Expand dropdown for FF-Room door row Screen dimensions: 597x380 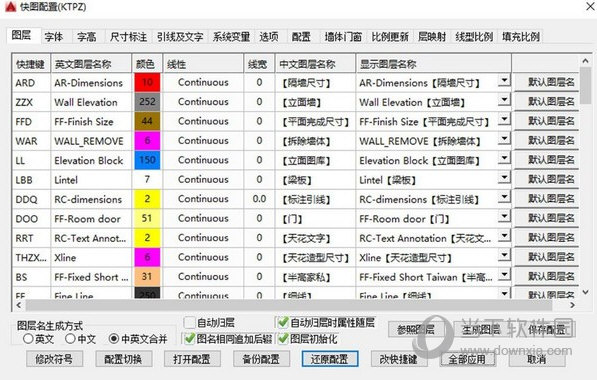[504, 217]
